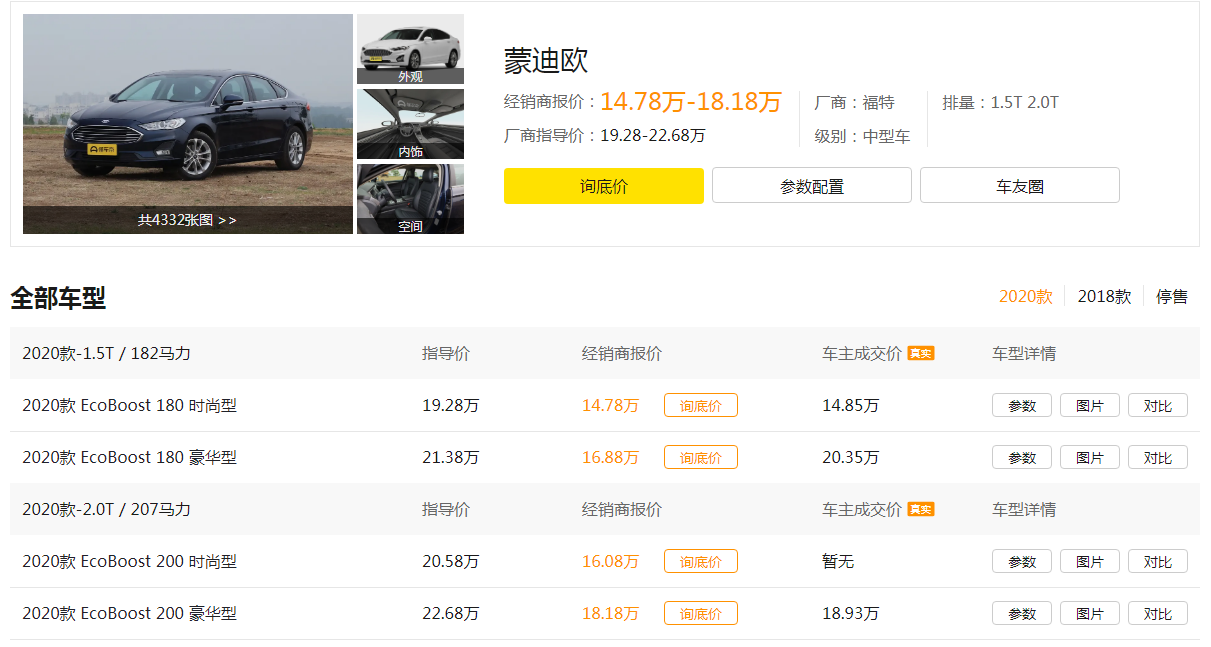This screenshot has width=1211, height=647.
Task: Switch to the 2018款 tab
Action: [1104, 297]
